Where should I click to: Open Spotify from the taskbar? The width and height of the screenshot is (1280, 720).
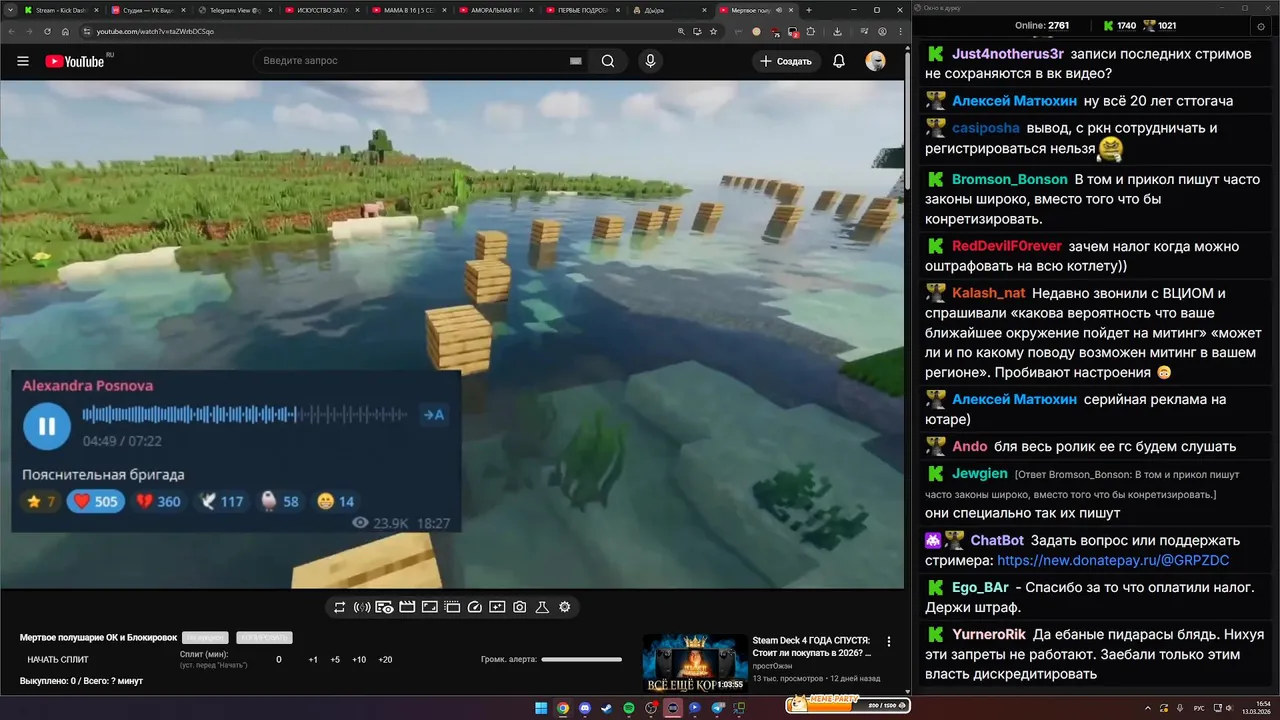(629, 708)
